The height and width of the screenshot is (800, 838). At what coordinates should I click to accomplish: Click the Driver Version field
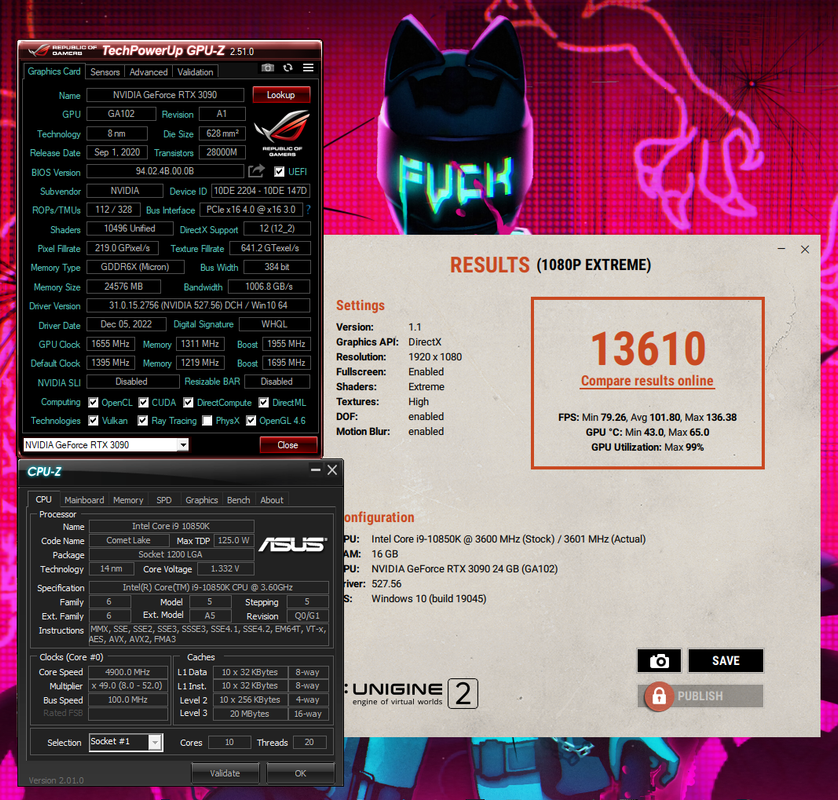(x=198, y=306)
